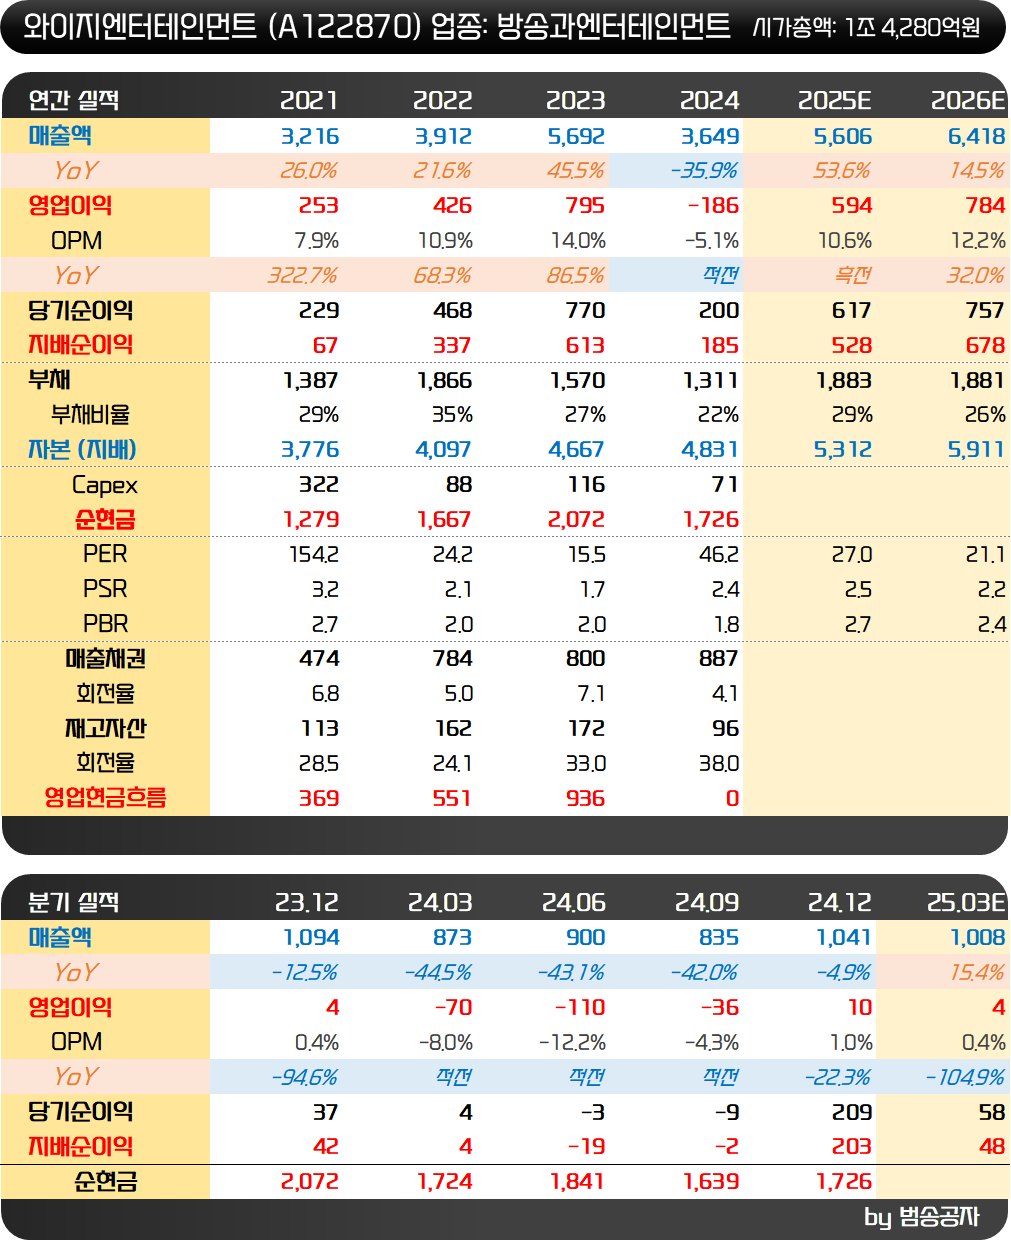
Task: Select the 2024 debt ratio 22%
Action: (718, 415)
